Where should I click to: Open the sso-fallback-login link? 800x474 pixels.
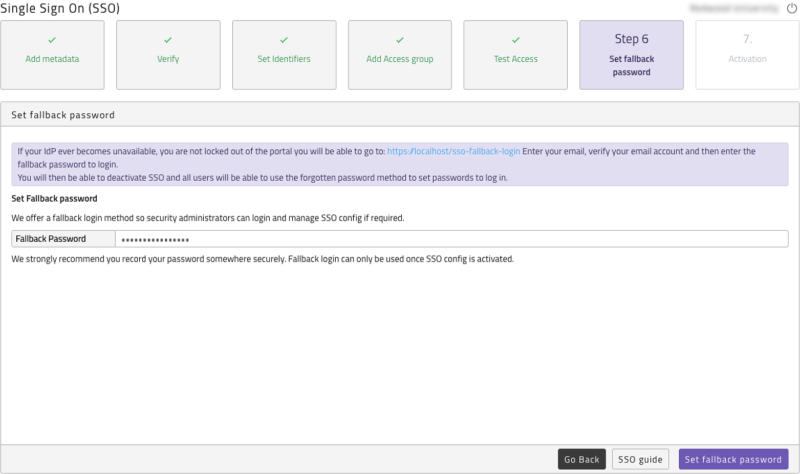coord(453,151)
